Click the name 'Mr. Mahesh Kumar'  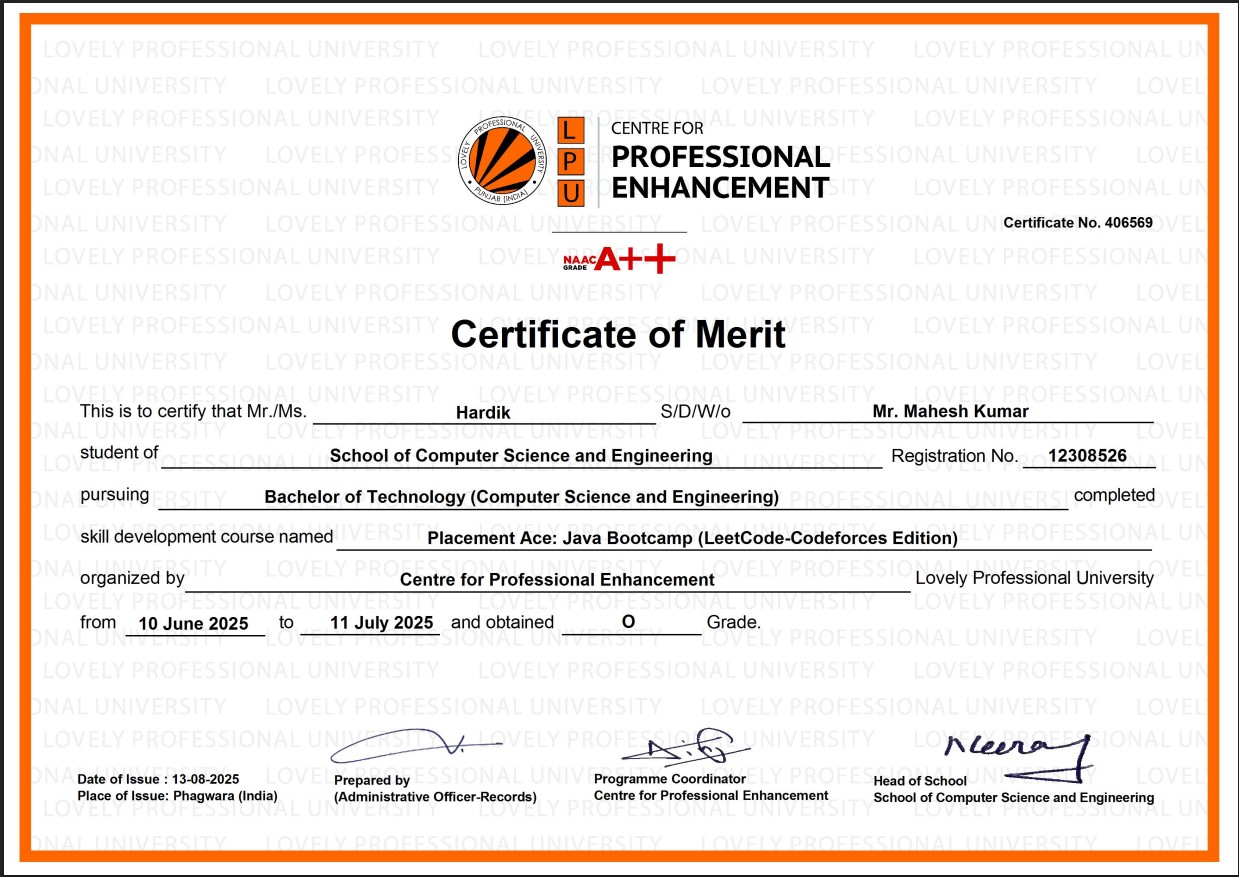click(x=951, y=411)
